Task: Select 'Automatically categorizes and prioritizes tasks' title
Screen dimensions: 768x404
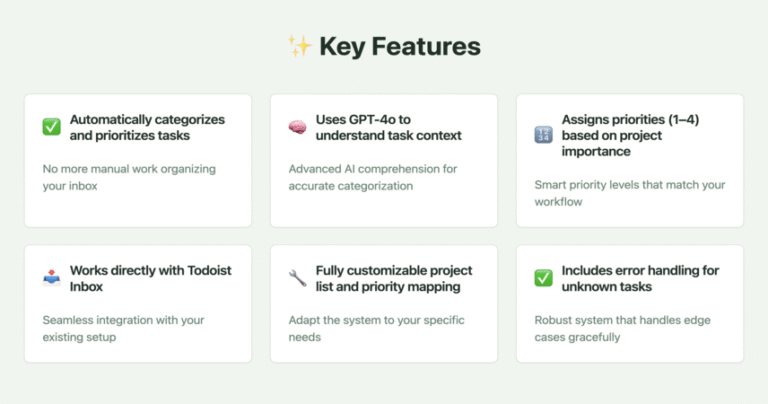Action: [147, 127]
